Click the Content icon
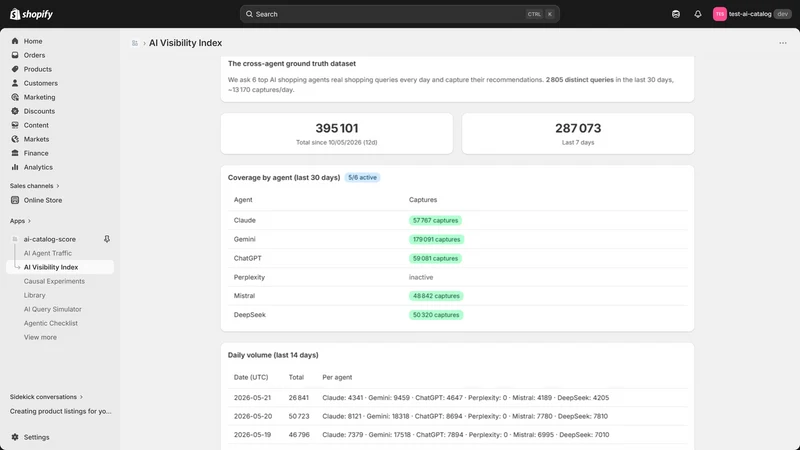Image resolution: width=800 pixels, height=450 pixels. coord(15,125)
